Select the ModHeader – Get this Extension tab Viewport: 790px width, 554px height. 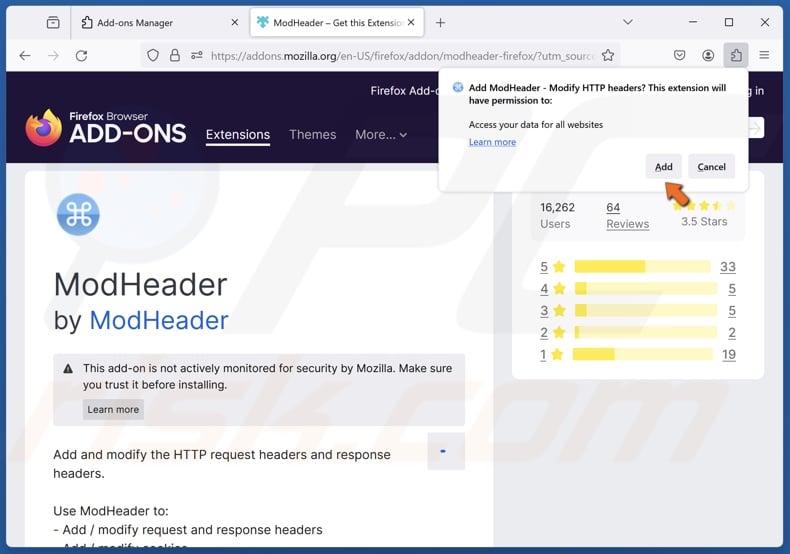[x=337, y=23]
